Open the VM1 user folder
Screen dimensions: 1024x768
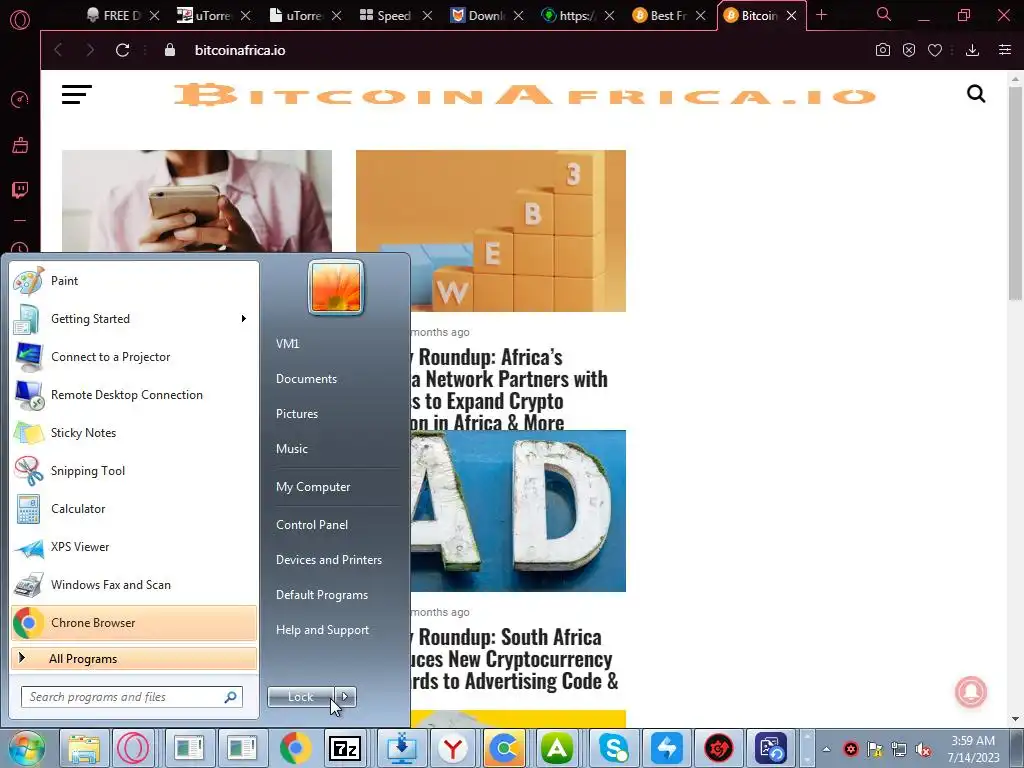pos(287,344)
